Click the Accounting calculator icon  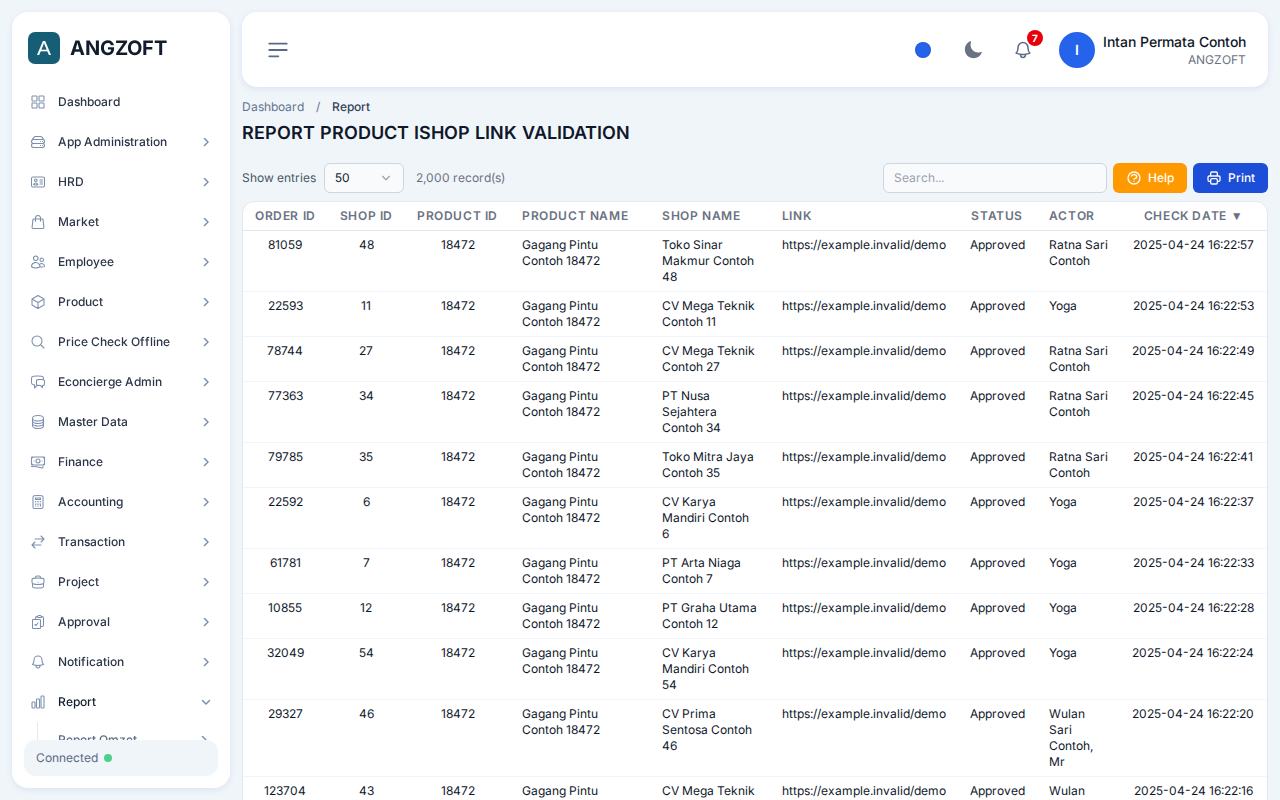coord(38,502)
